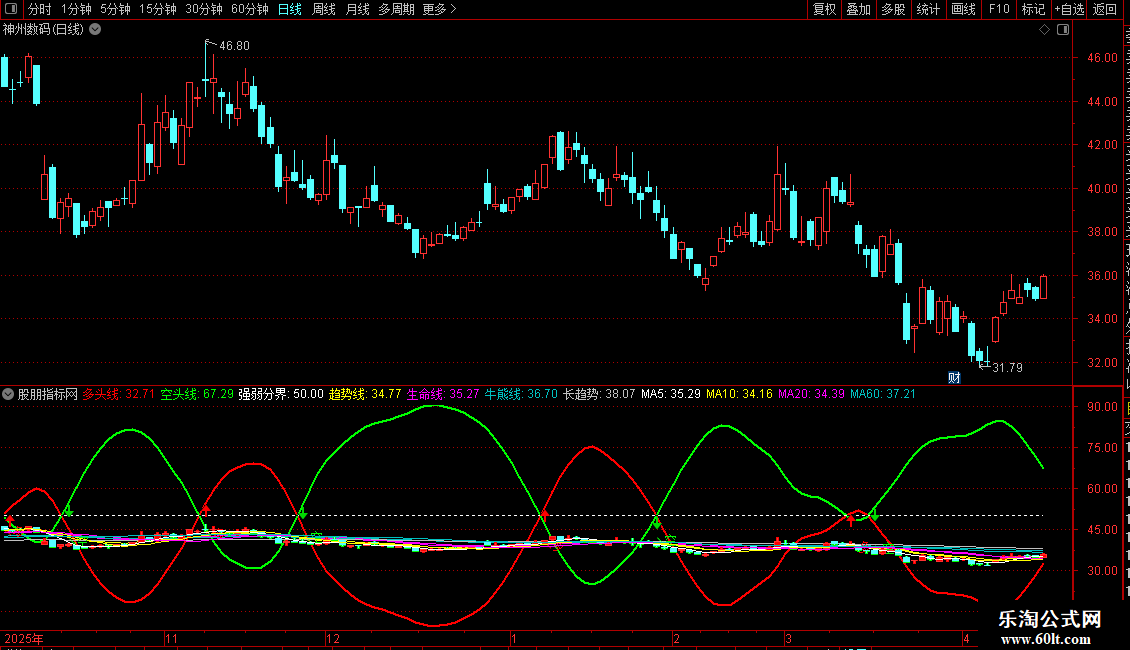This screenshot has height=650, width=1130.
Task: Click the 叠加 overlay button
Action: click(858, 9)
